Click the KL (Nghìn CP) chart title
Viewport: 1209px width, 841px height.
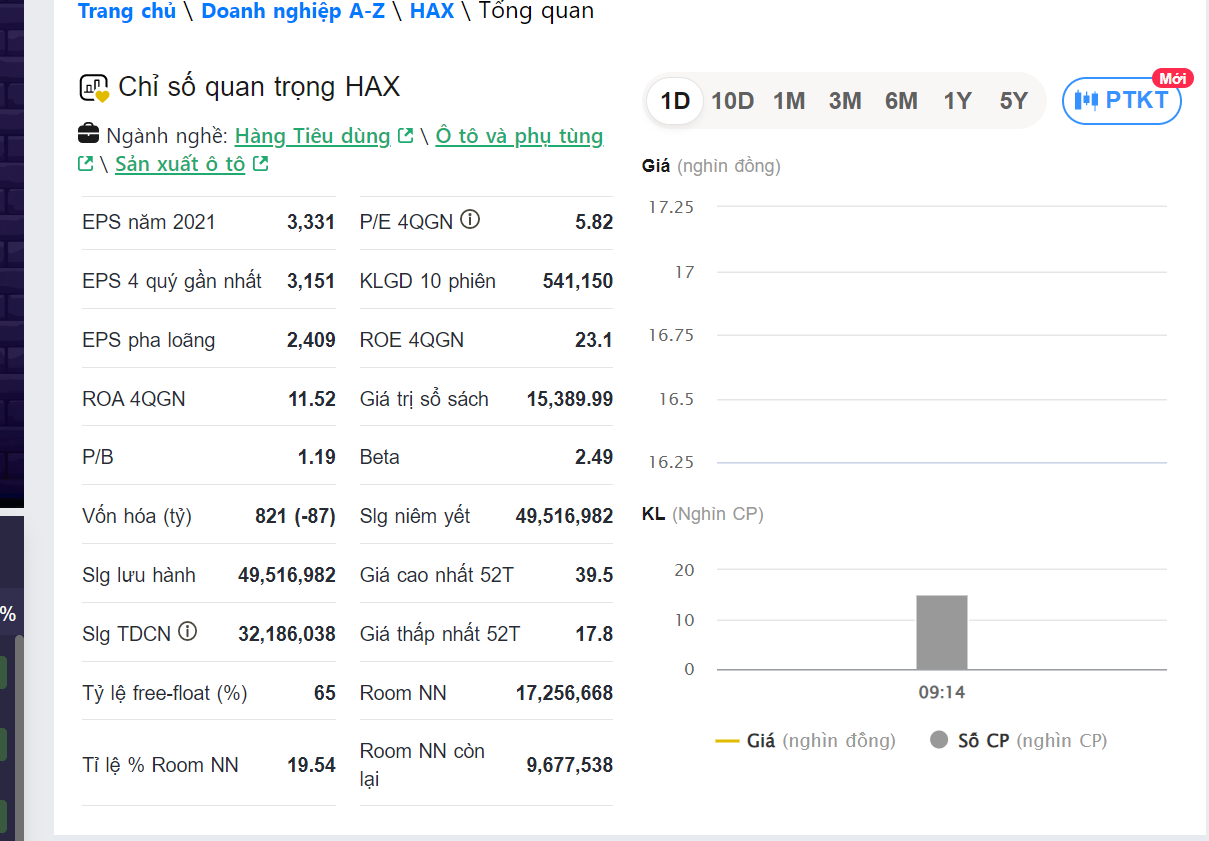702,514
